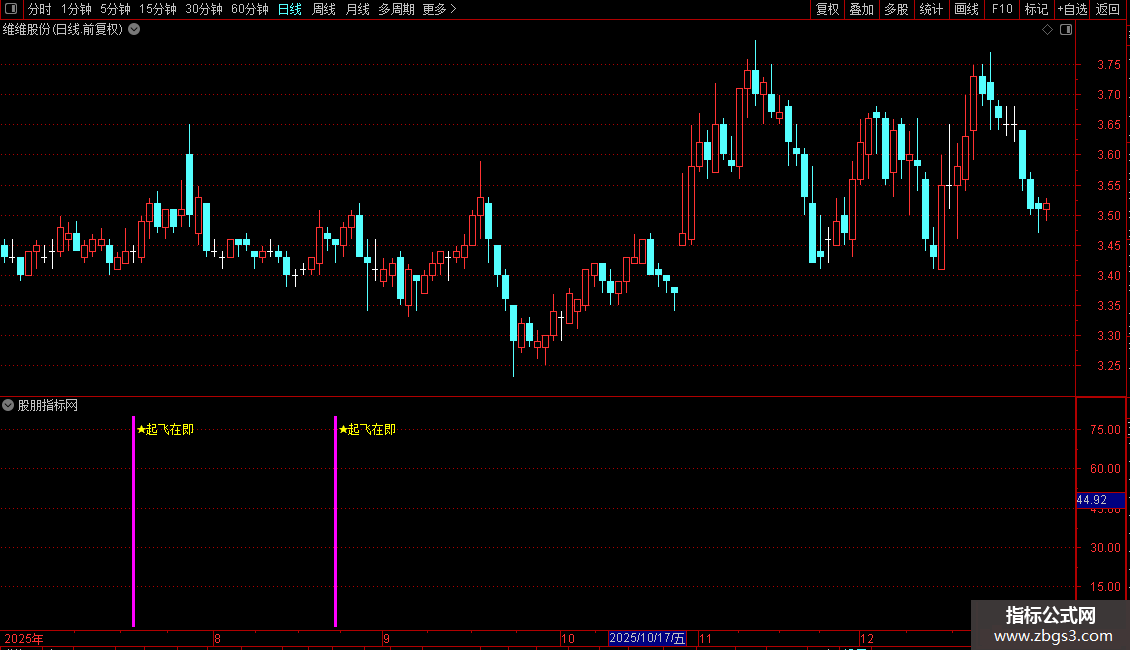Screen dimensions: 1130x650
Task: Click the 维维股份(日线.前复权) chart title
Action: 63,30
